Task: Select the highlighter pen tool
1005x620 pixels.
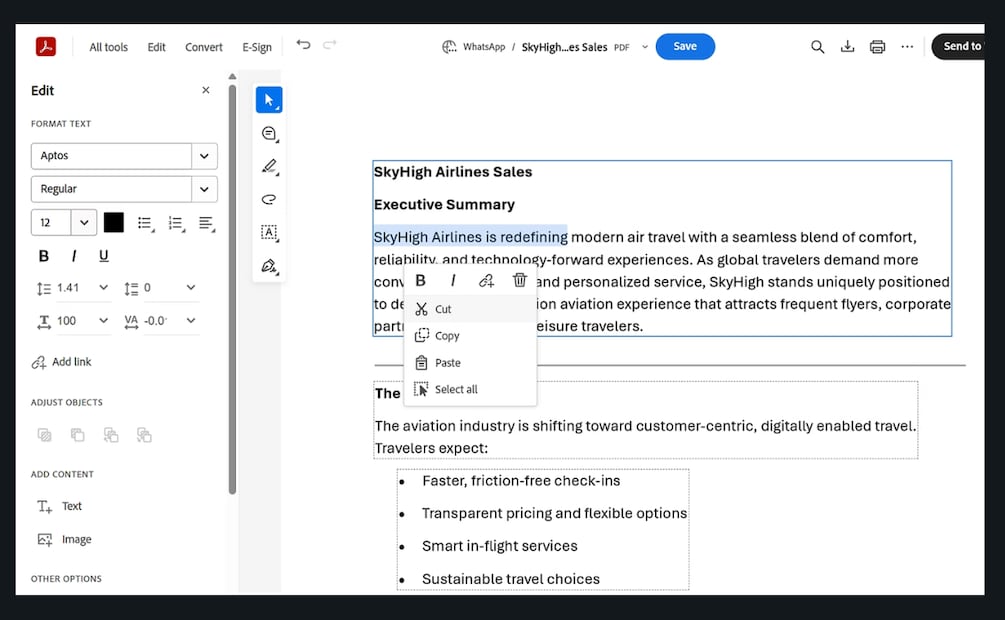Action: pos(269,167)
